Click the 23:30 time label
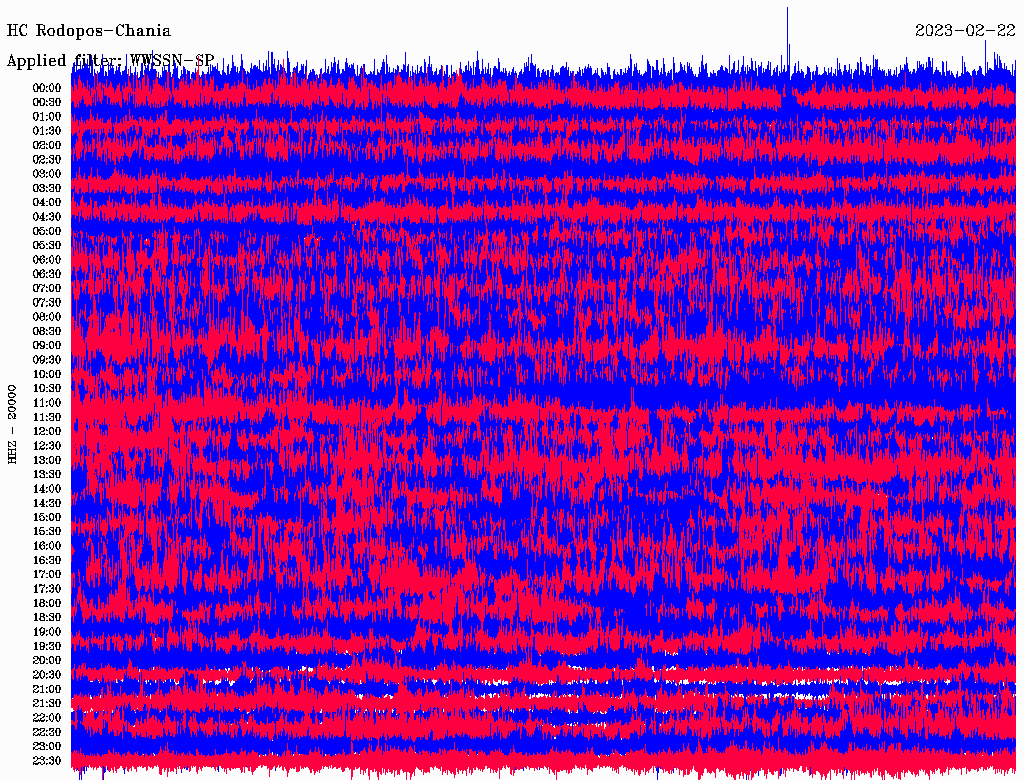Viewport: 1024px width, 780px height. tap(47, 761)
